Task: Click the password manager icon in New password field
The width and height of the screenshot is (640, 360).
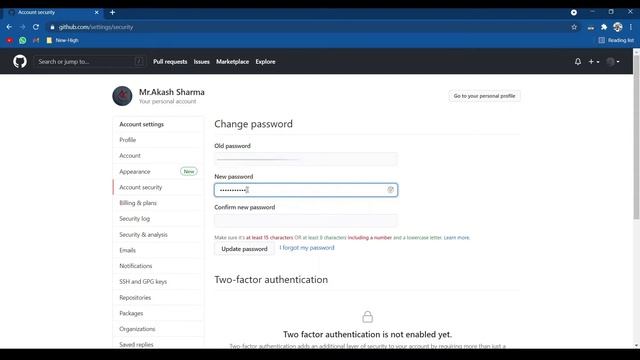Action: pyautogui.click(x=390, y=190)
